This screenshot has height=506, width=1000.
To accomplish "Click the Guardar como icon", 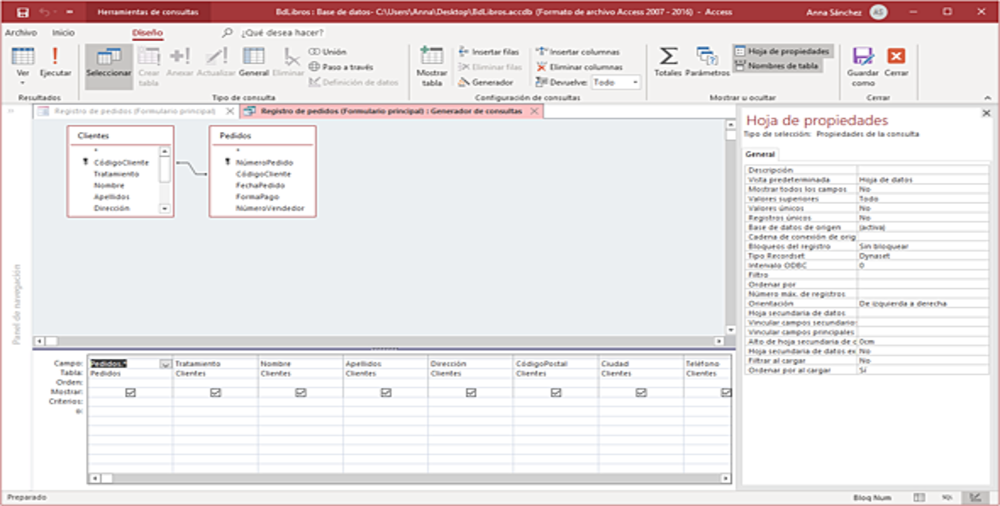I will click(x=862, y=58).
